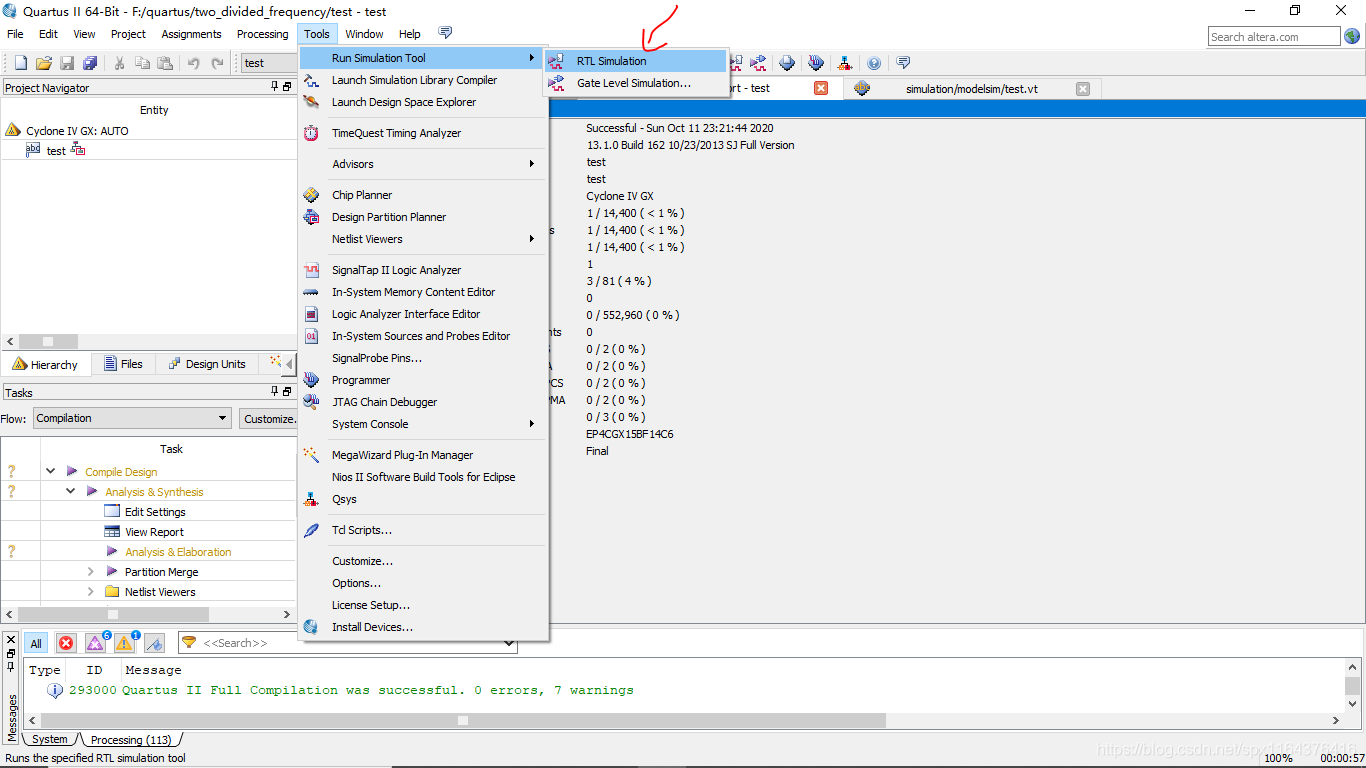Select RTL Simulation from the submenu
The width and height of the screenshot is (1366, 768).
(635, 61)
